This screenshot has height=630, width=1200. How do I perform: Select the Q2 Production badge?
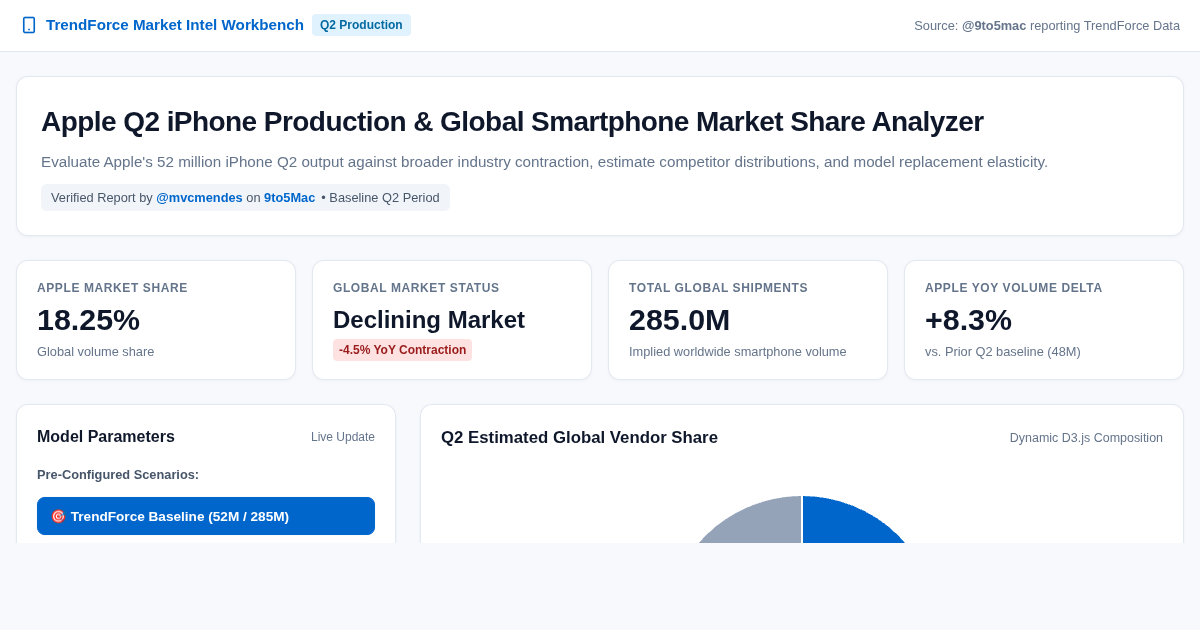coord(361,25)
